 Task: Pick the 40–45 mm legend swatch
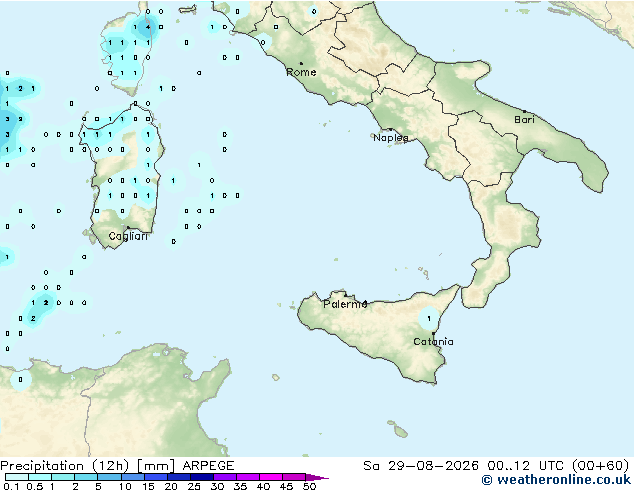coord(271,477)
